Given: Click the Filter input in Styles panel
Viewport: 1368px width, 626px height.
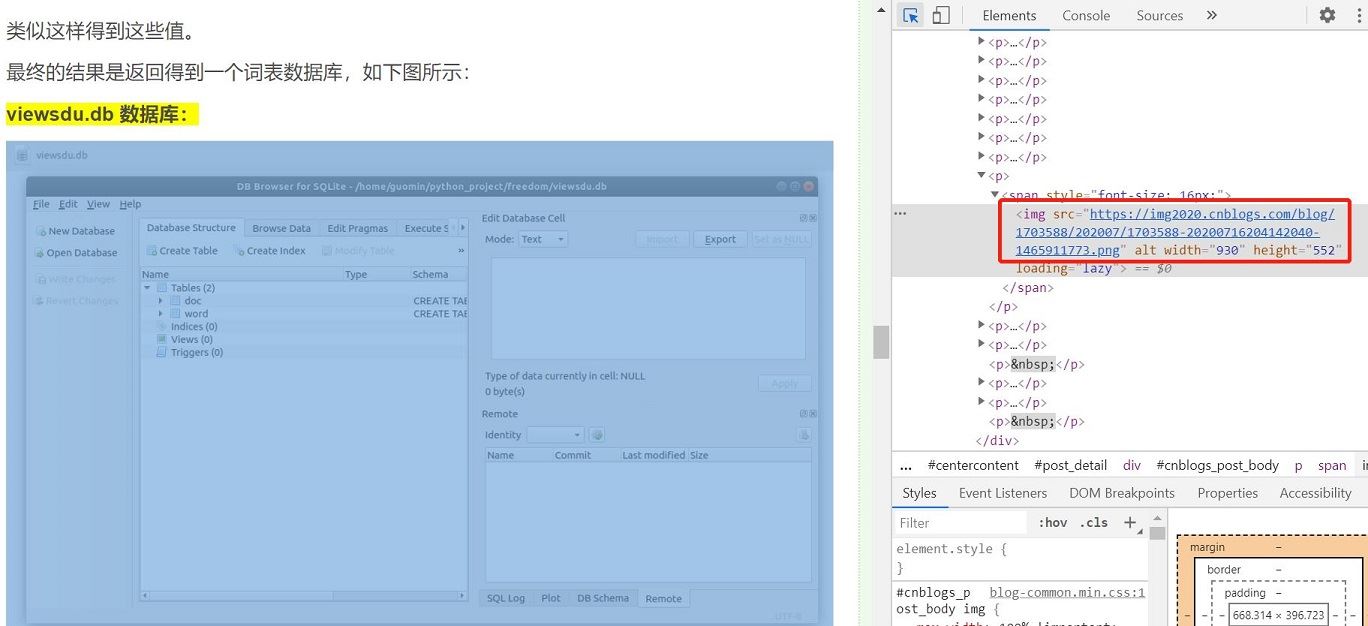Looking at the screenshot, I should coord(960,522).
